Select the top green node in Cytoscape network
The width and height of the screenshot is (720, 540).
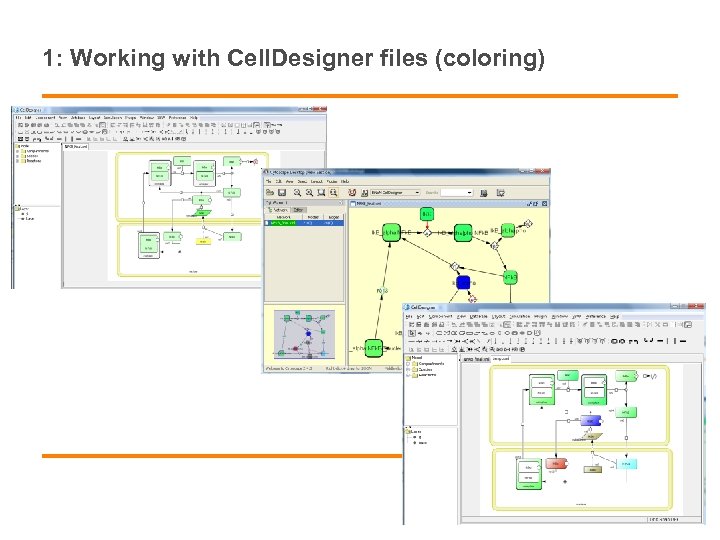(x=427, y=214)
